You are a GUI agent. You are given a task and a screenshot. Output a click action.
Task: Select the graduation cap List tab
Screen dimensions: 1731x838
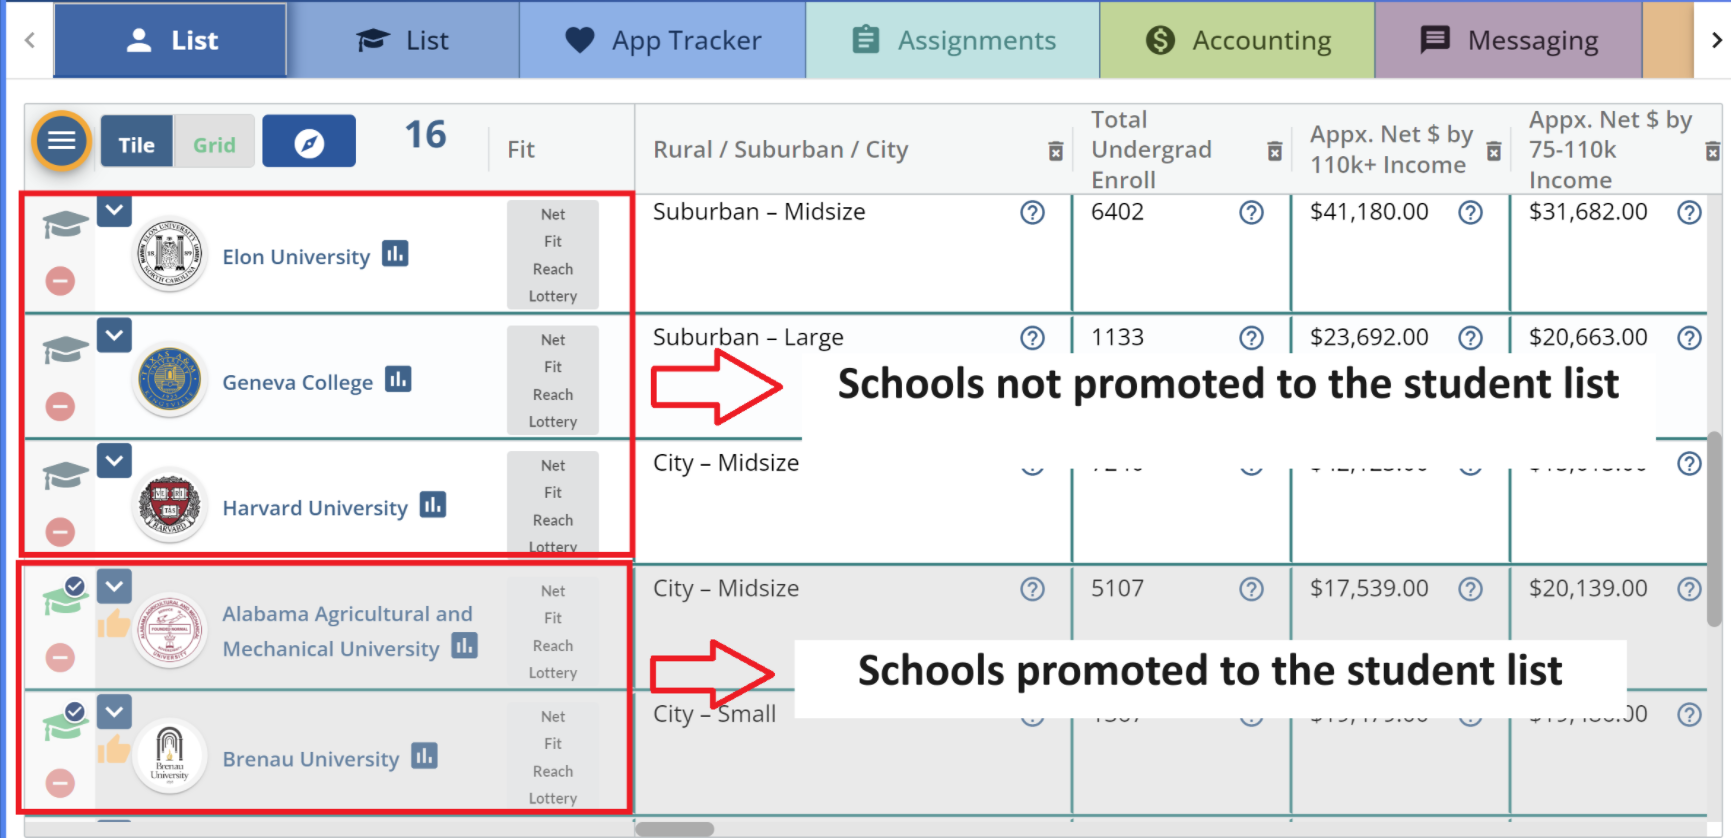[403, 40]
